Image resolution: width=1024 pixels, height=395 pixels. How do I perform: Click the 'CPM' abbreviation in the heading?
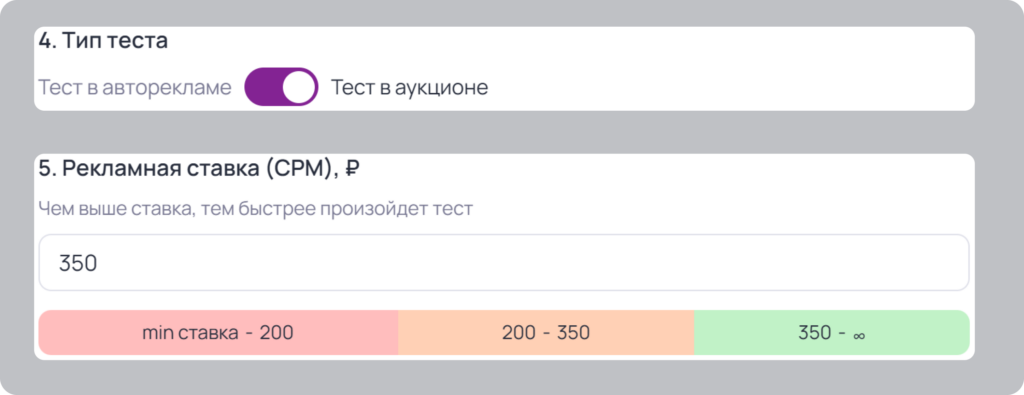click(x=298, y=169)
